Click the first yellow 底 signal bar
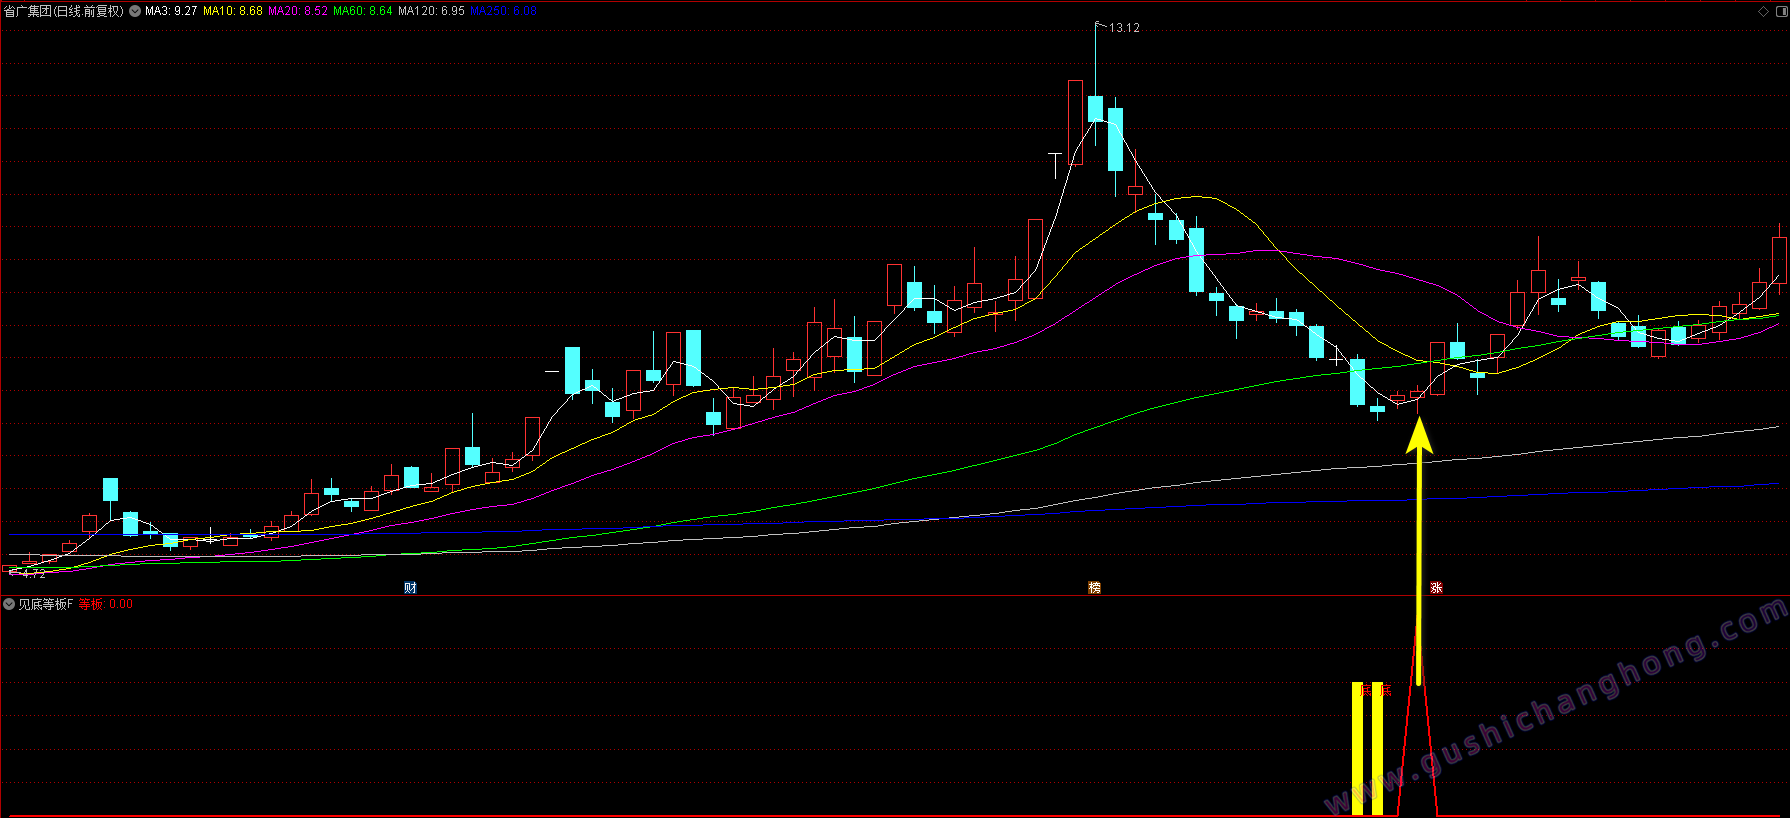 [1357, 749]
